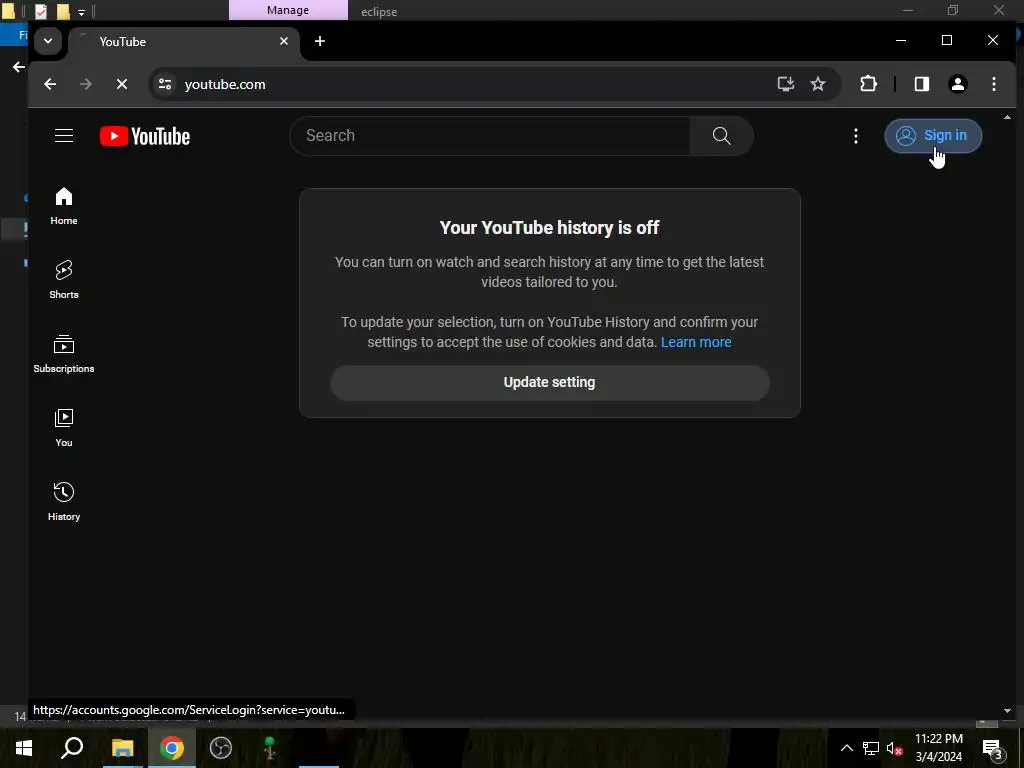
Task: Close the YouTube tab
Action: [x=283, y=41]
